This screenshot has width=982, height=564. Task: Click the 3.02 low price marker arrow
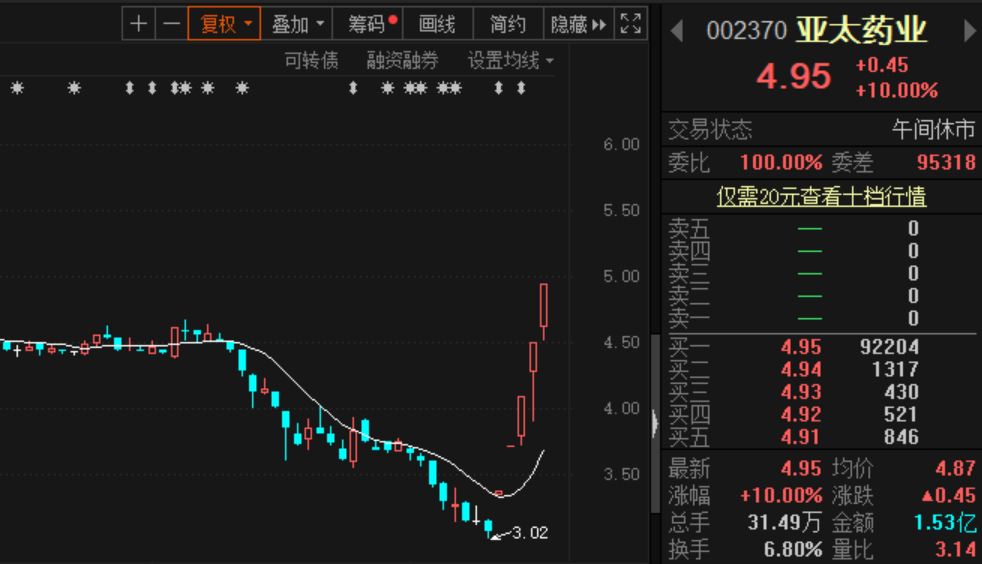click(x=498, y=535)
